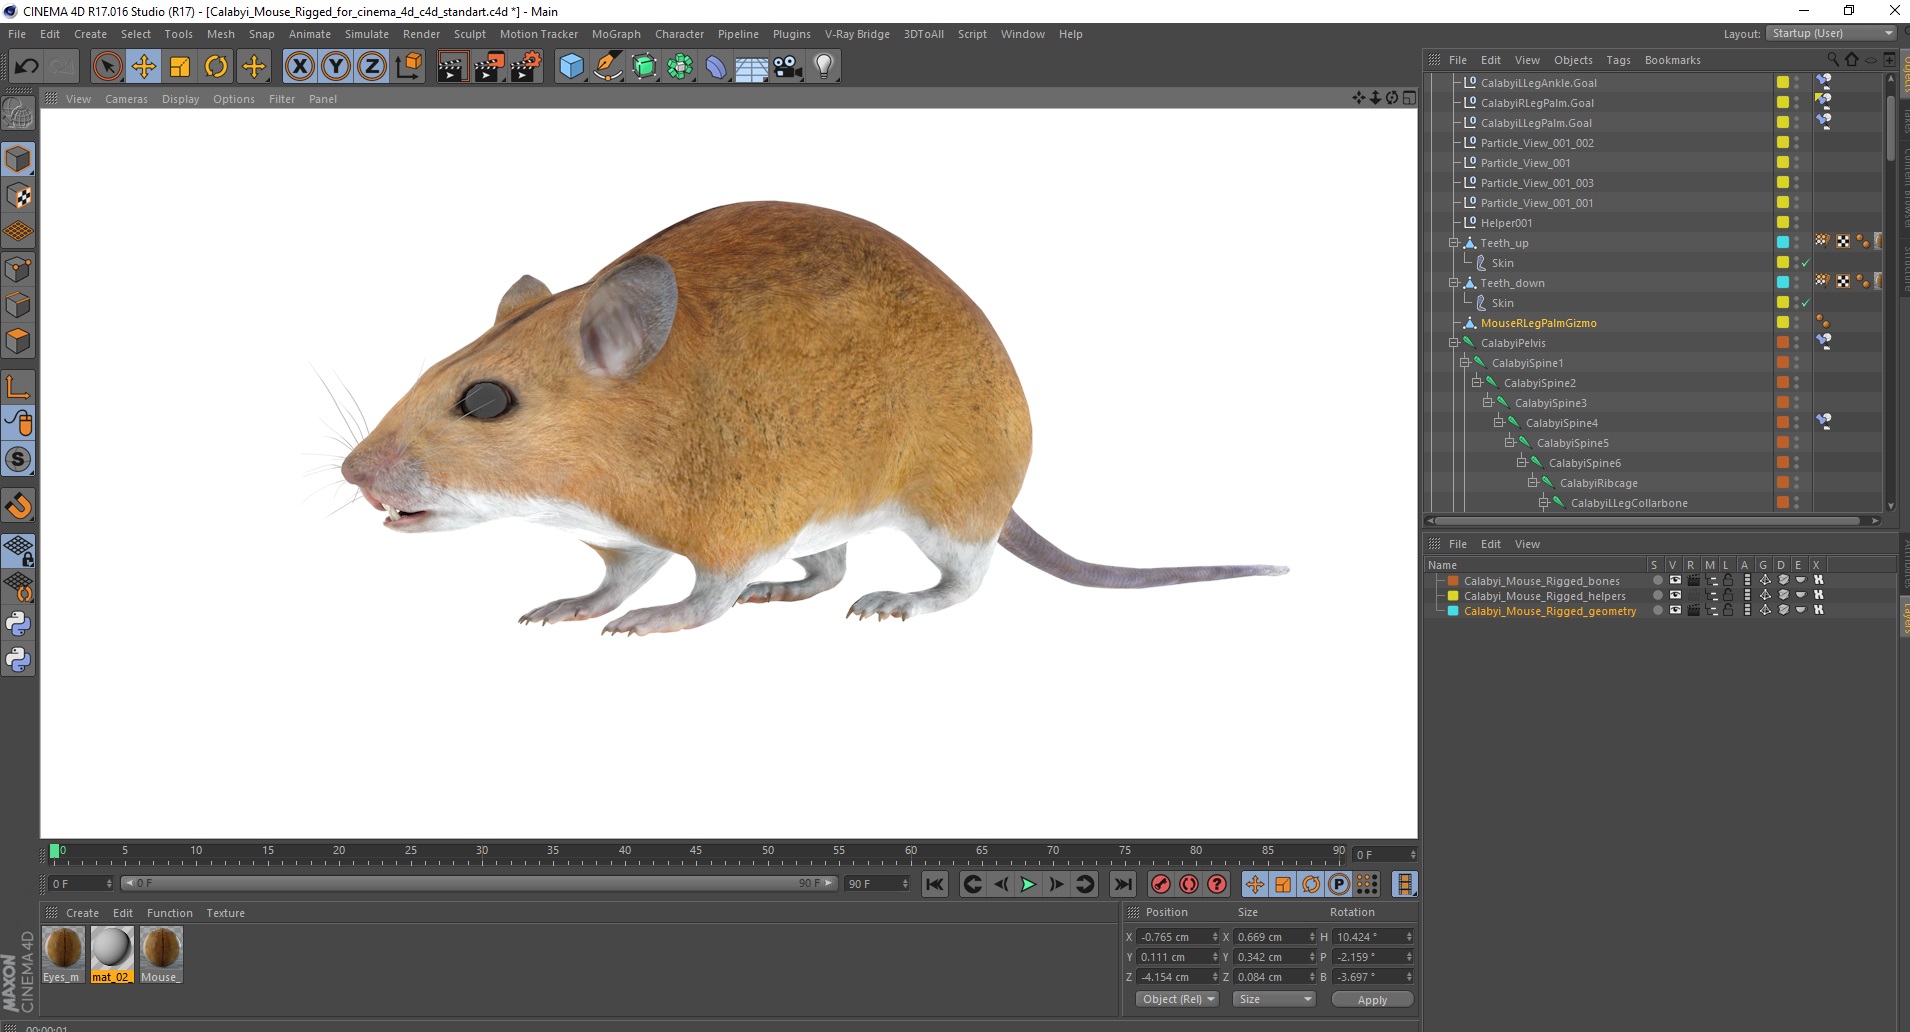Select the Live Selection tool
This screenshot has width=1910, height=1032.
[x=107, y=67]
